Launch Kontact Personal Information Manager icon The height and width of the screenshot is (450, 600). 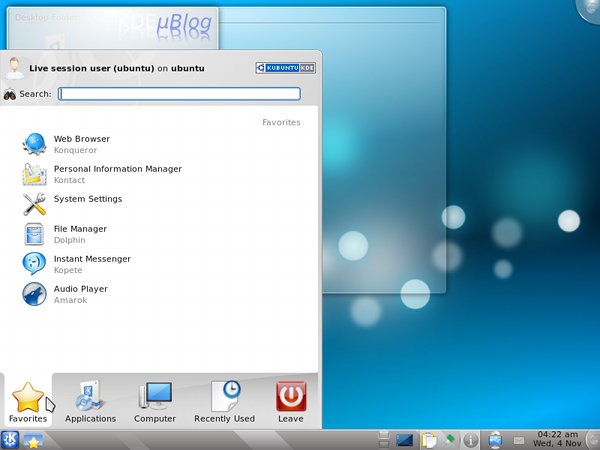[34, 174]
